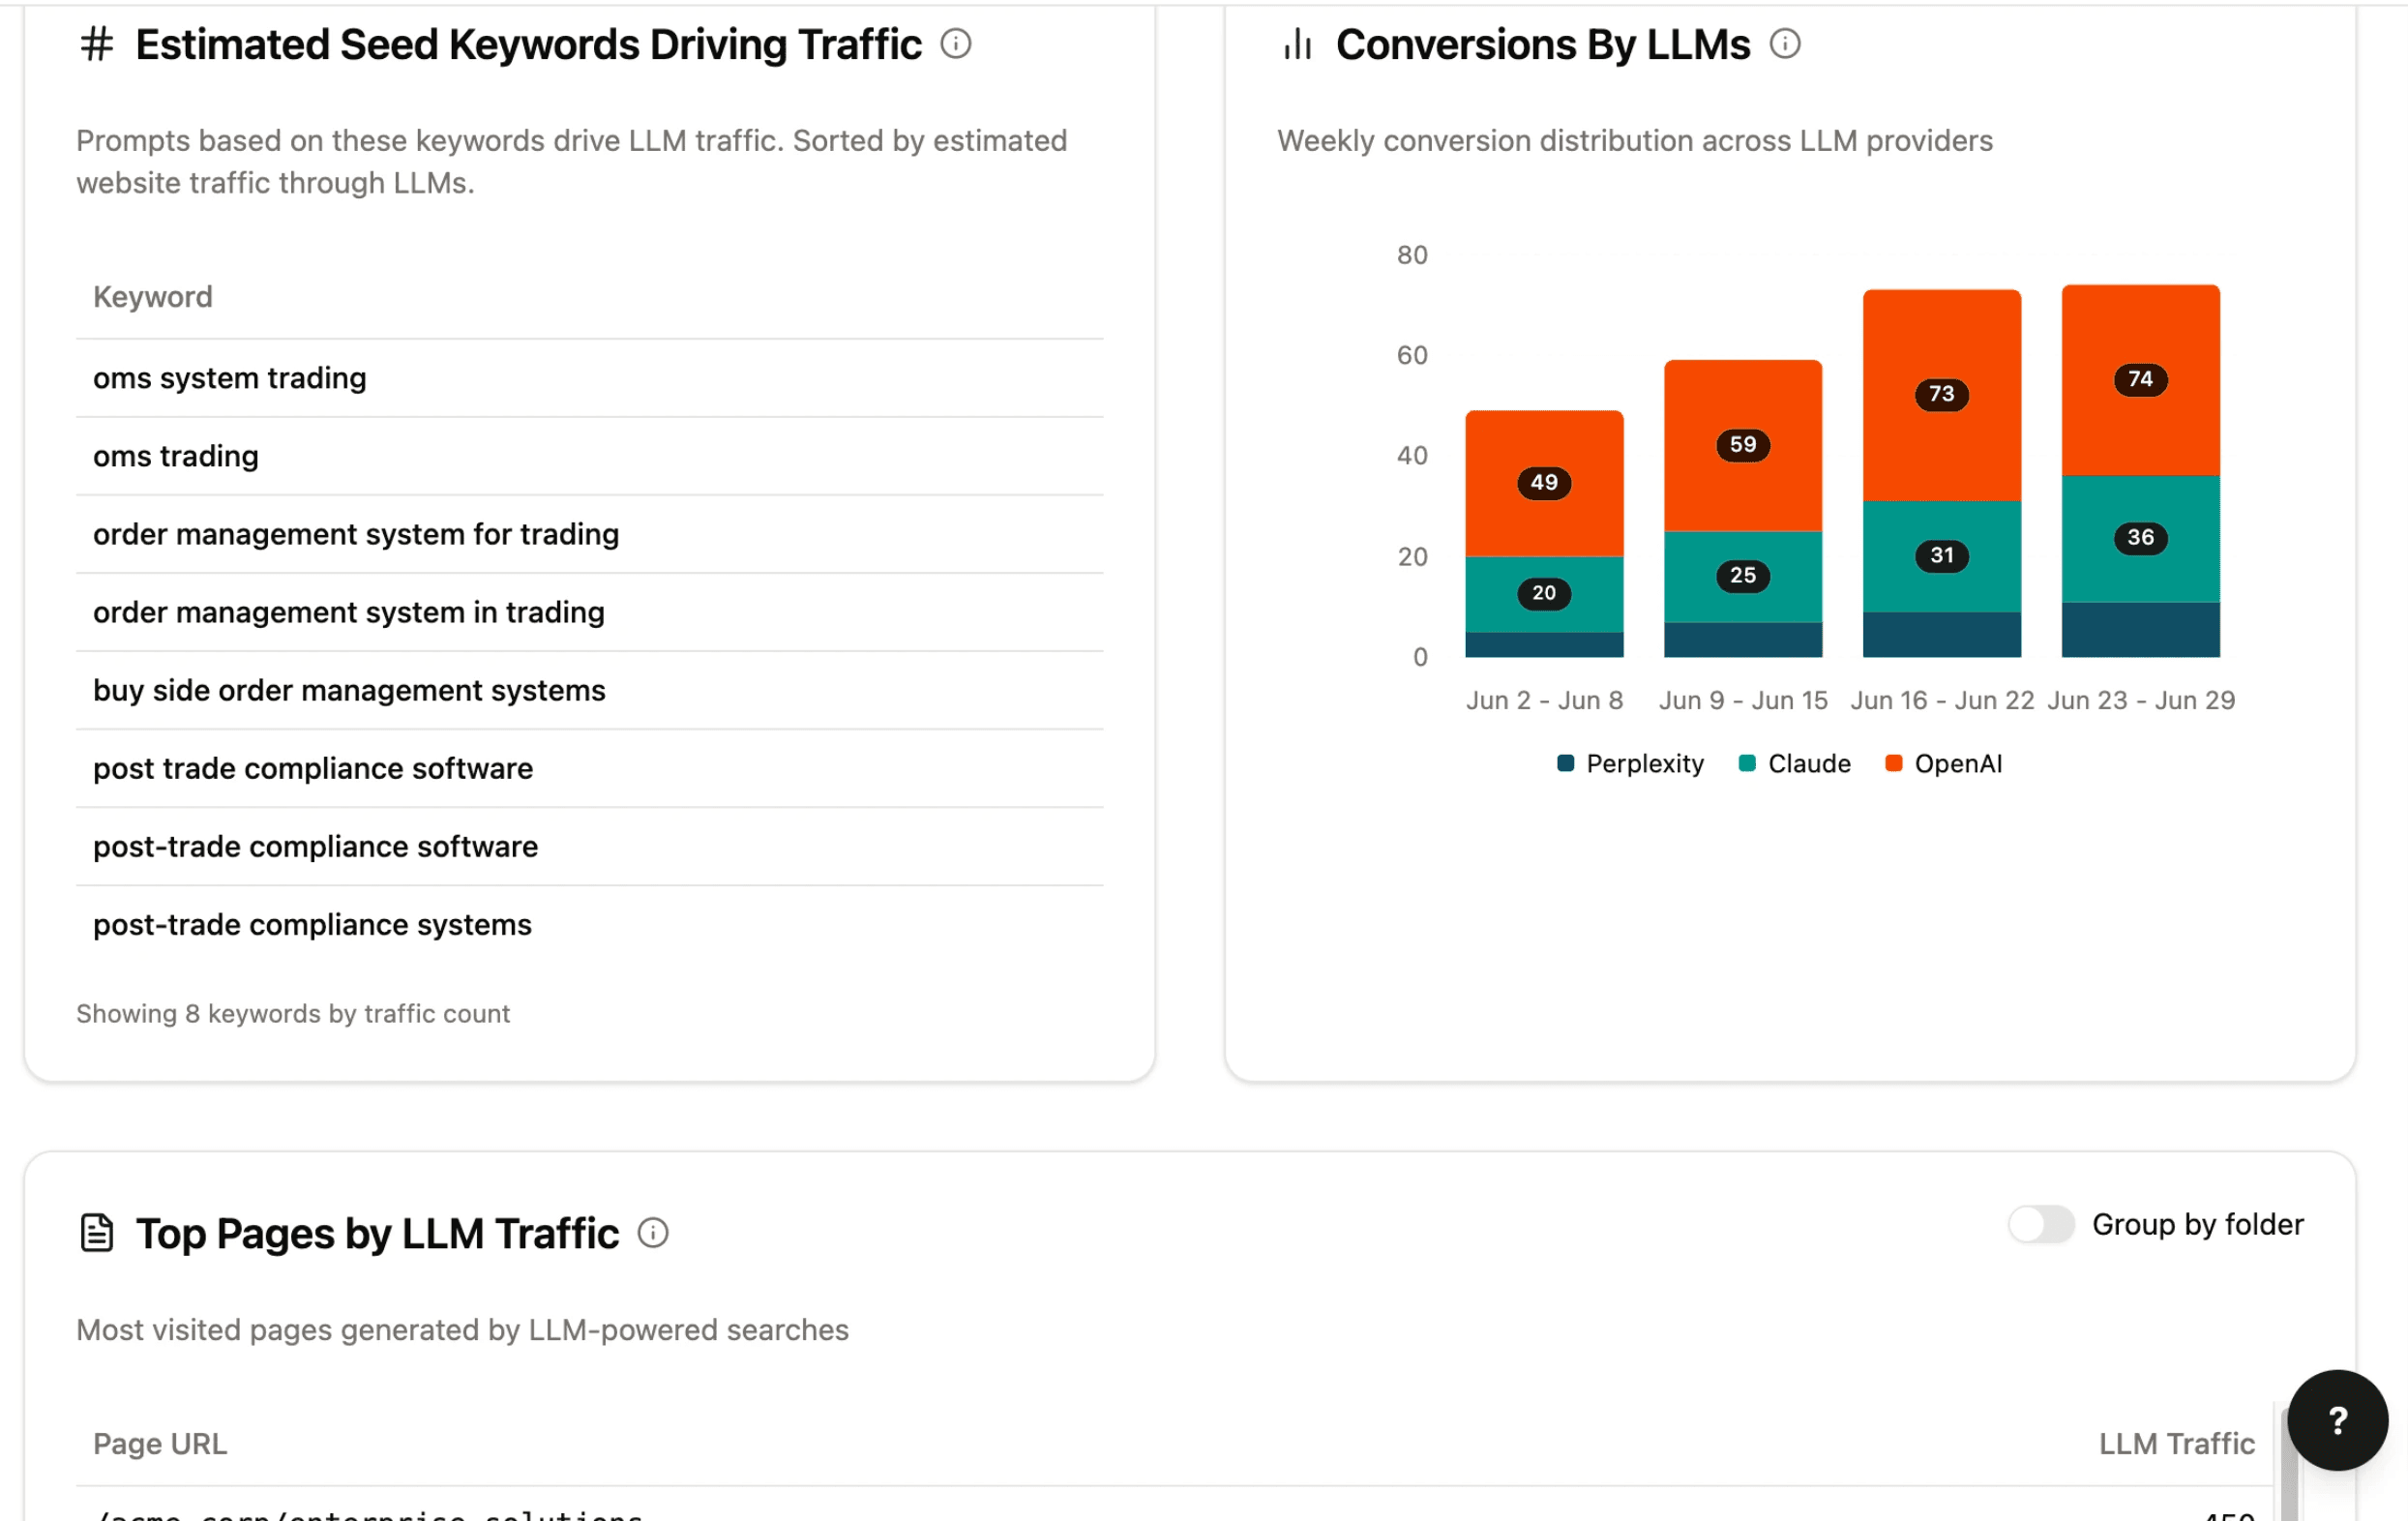Screen dimensions: 2408x1521
Task: Click info icon next to Conversions By LLMs
Action: click(x=1784, y=44)
